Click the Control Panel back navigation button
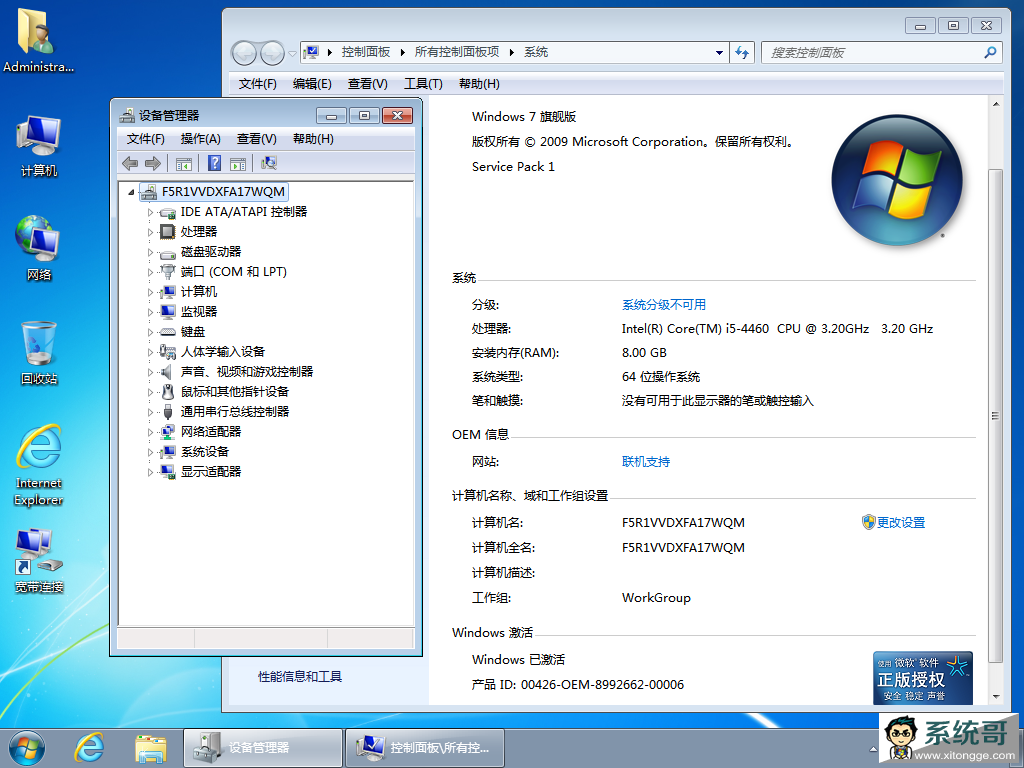This screenshot has height=768, width=1024. [x=244, y=53]
